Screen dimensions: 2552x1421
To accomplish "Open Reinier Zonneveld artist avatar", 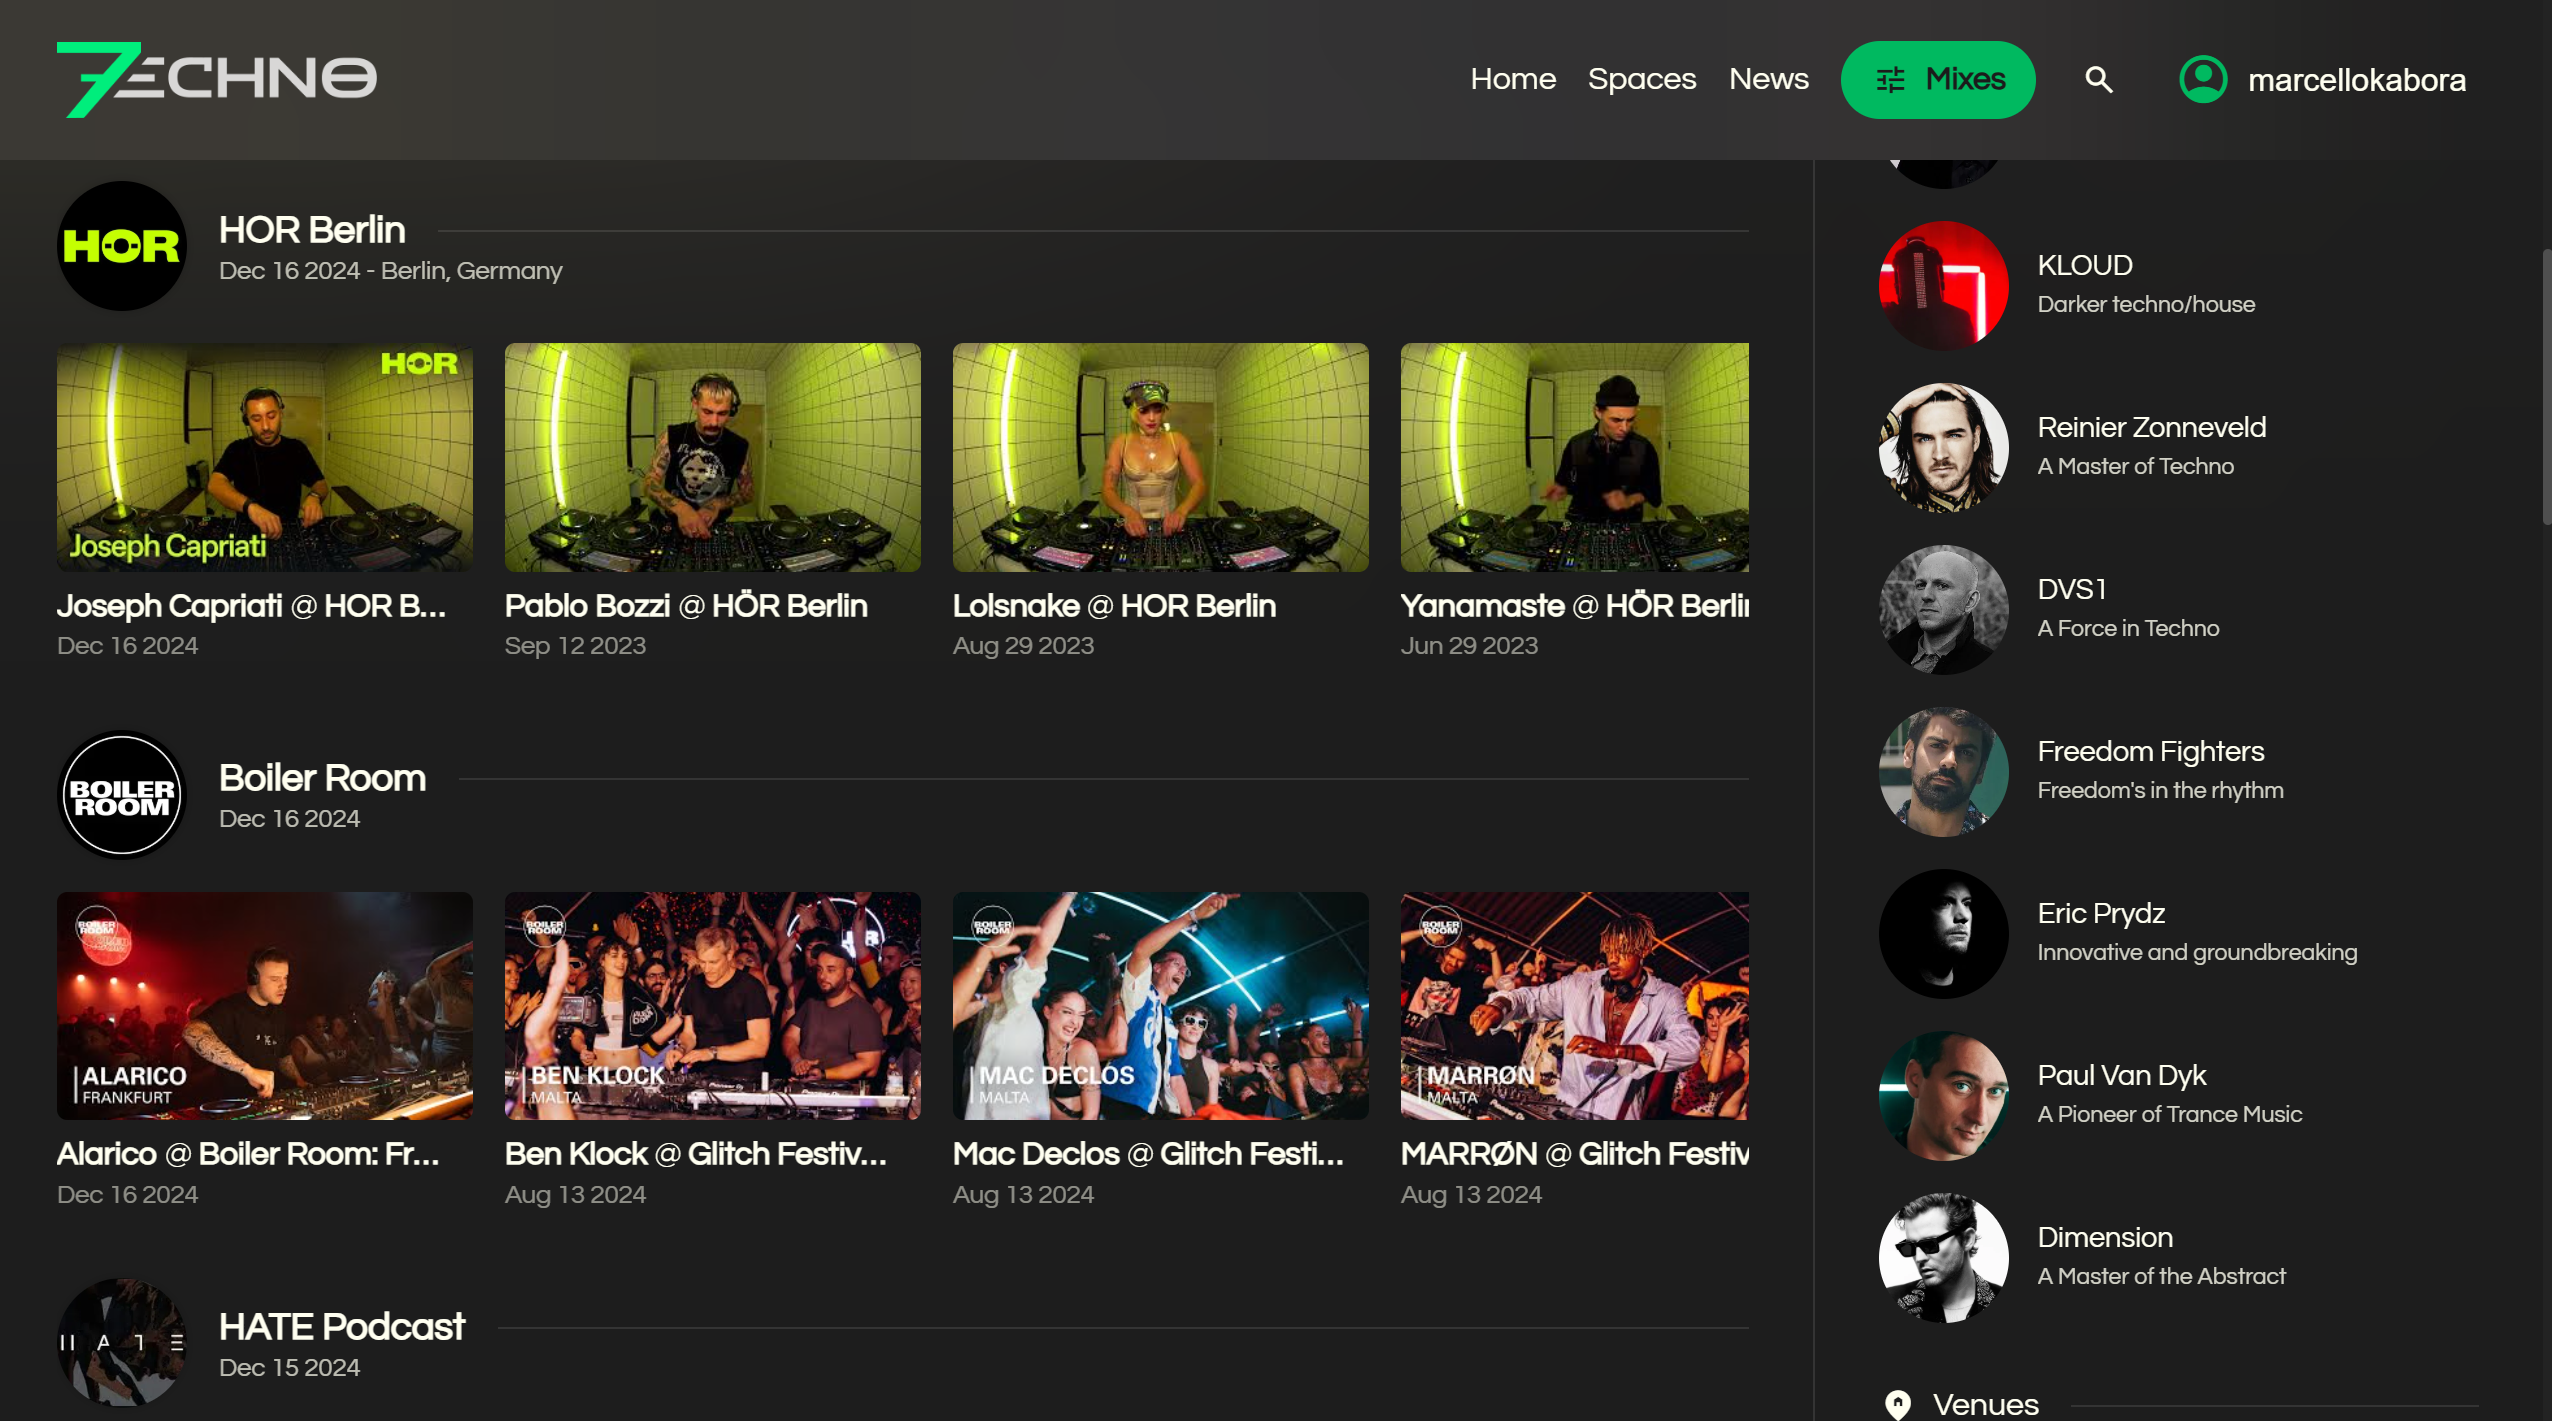I will coord(1943,447).
